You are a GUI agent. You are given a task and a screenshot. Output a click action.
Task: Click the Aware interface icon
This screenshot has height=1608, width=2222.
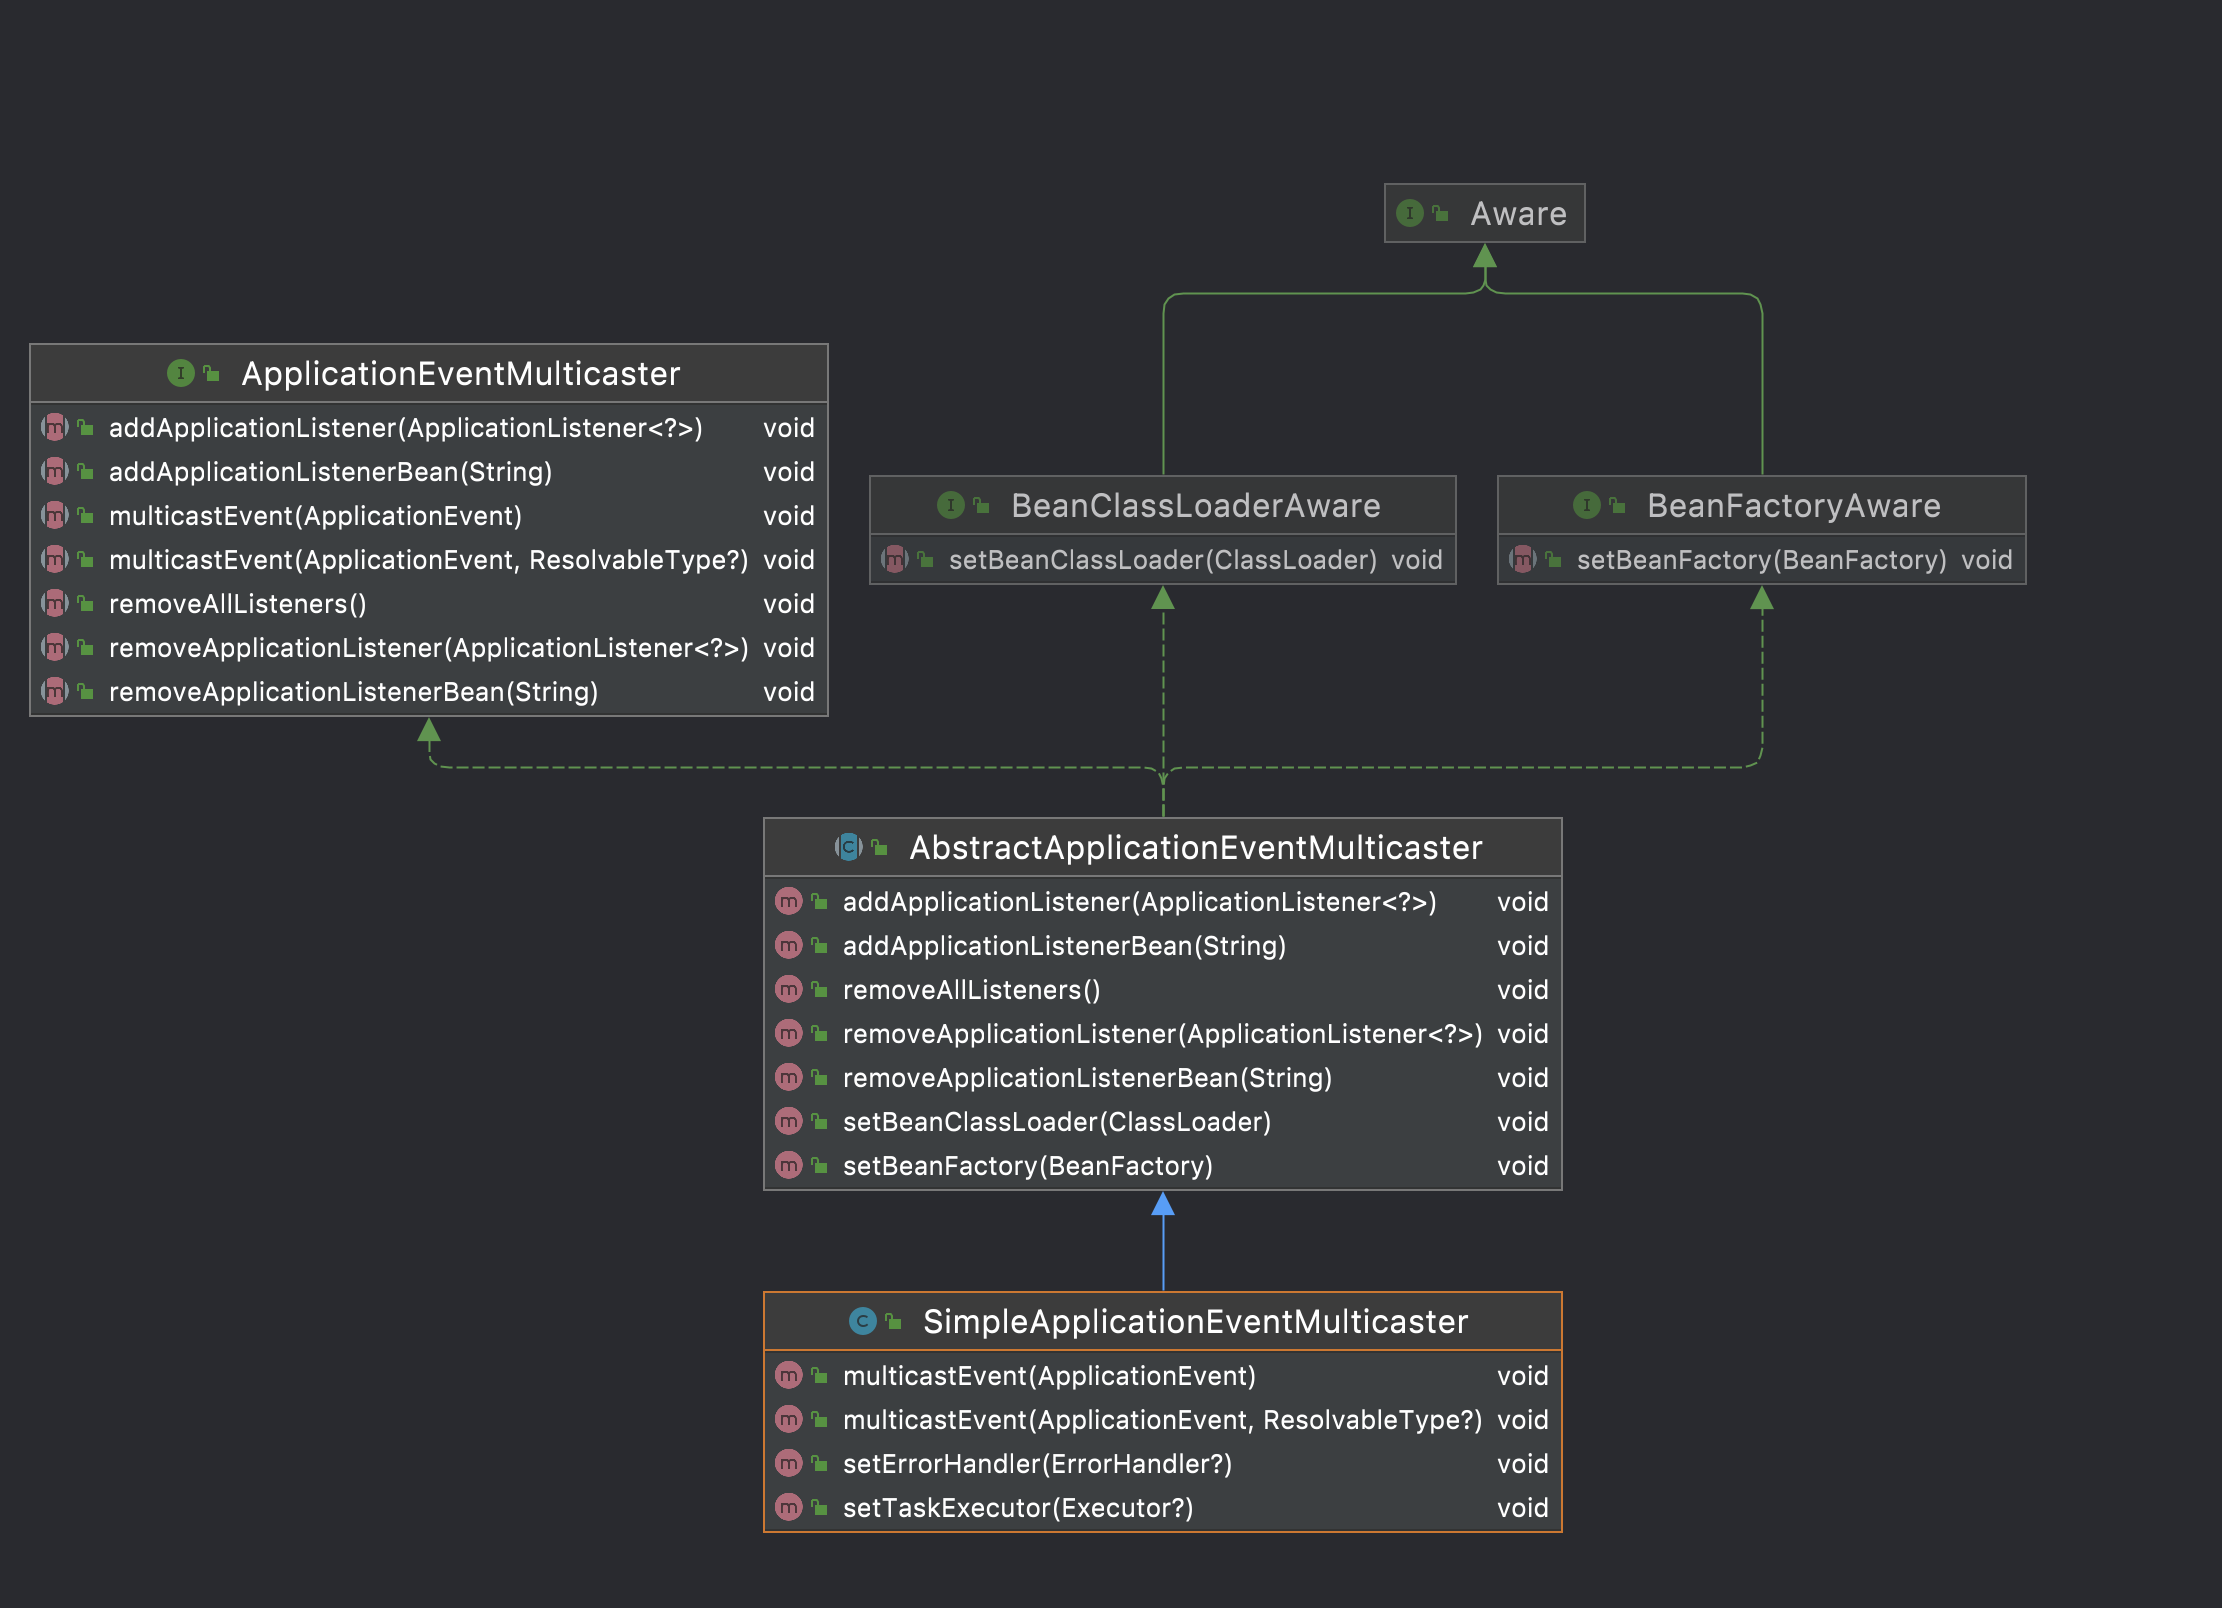(x=1409, y=213)
